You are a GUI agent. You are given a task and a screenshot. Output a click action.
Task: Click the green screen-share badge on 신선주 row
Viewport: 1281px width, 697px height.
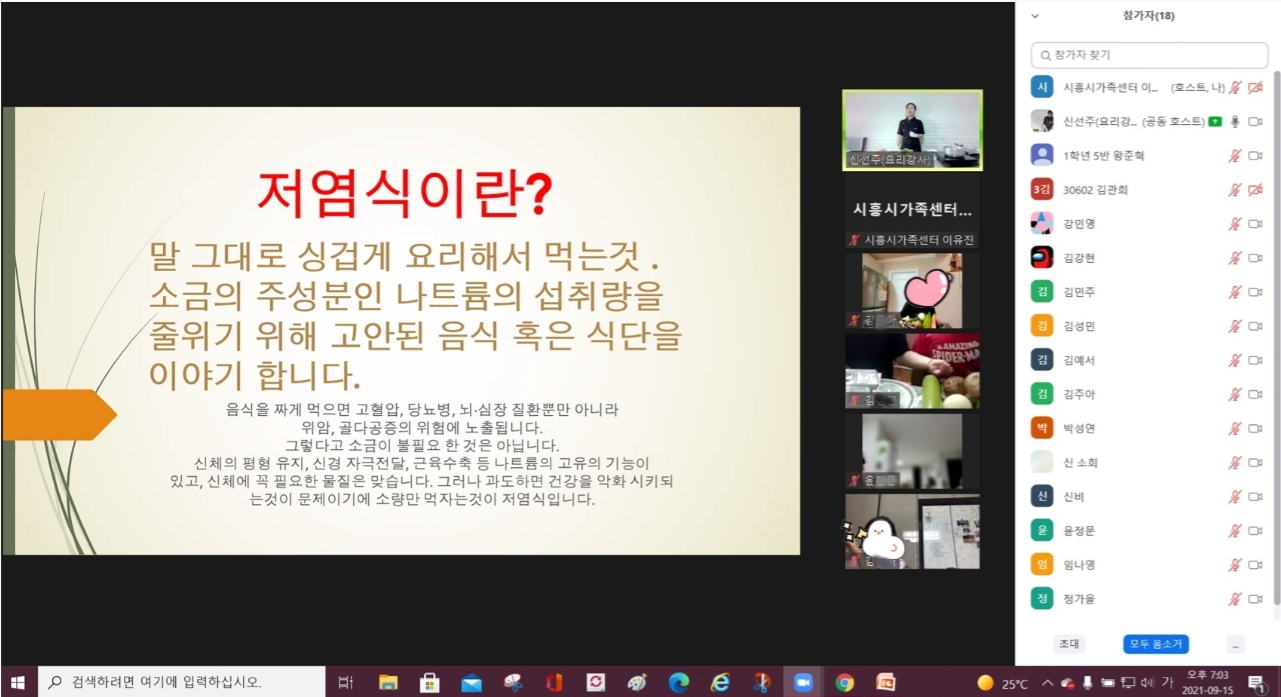click(1215, 121)
